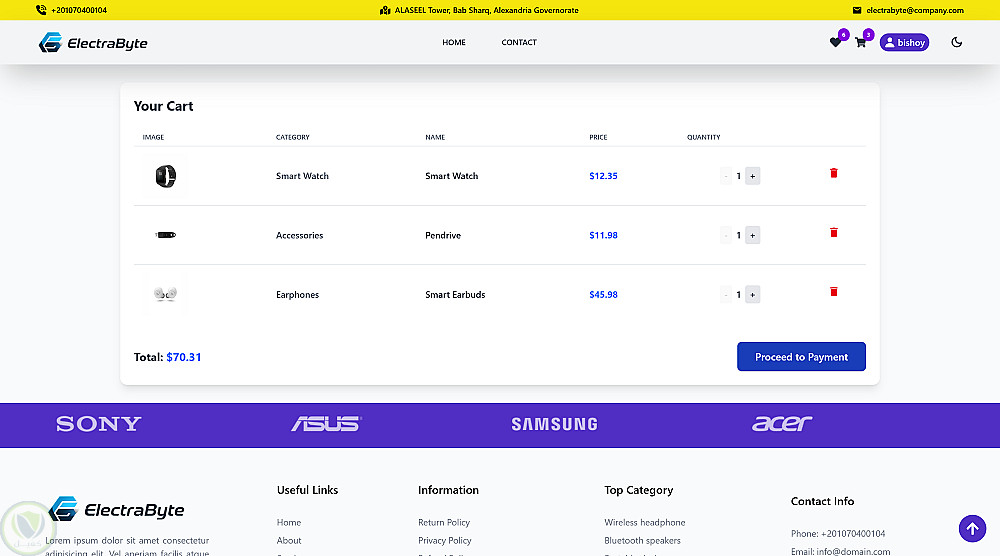
Task: Go to the CONTACT menu item
Action: pos(519,42)
